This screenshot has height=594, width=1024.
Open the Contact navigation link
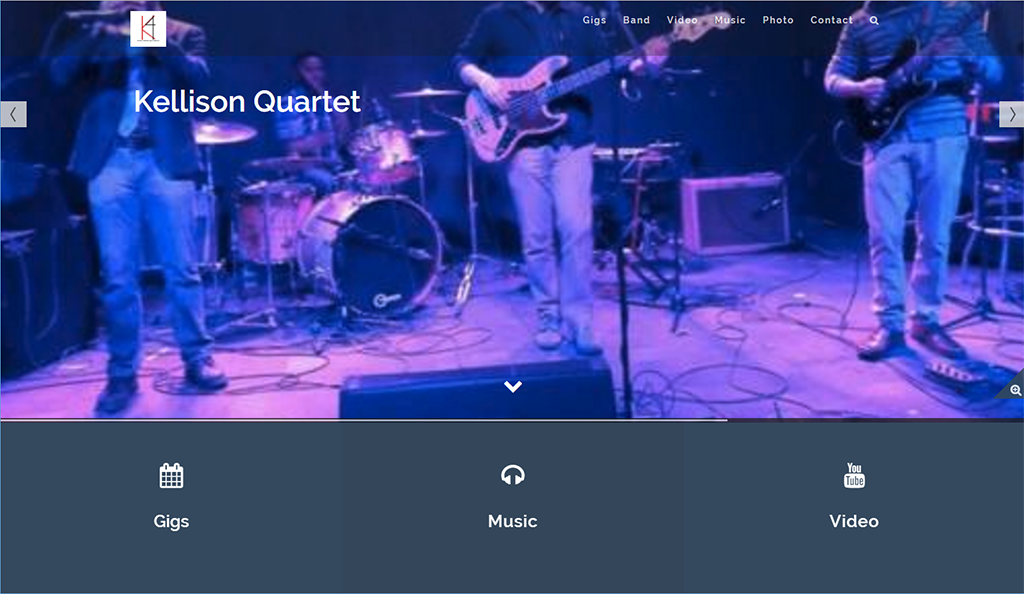point(831,20)
